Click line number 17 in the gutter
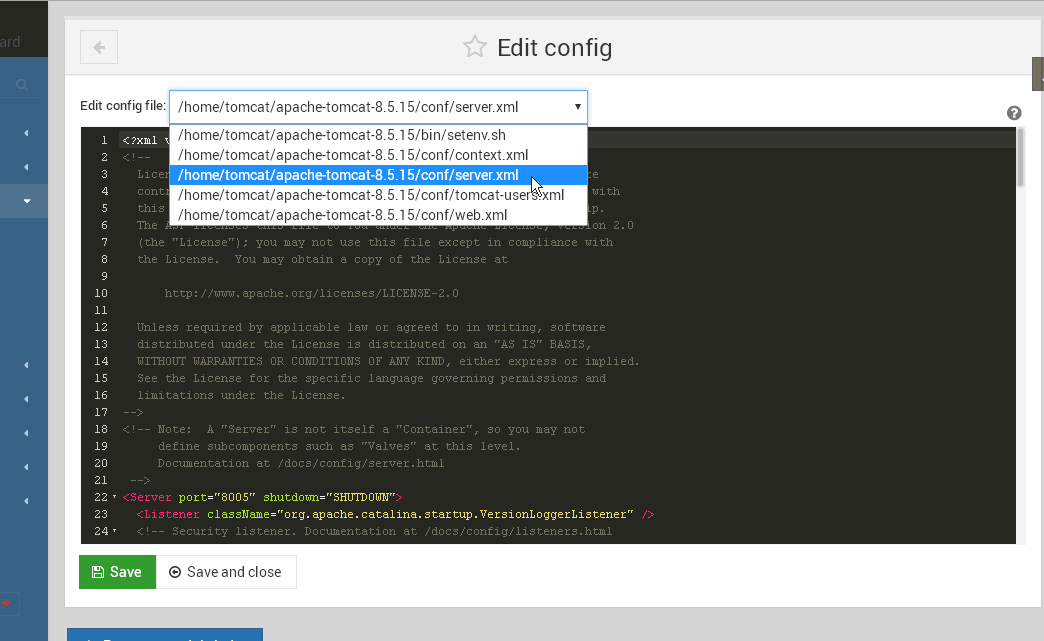 coord(101,412)
